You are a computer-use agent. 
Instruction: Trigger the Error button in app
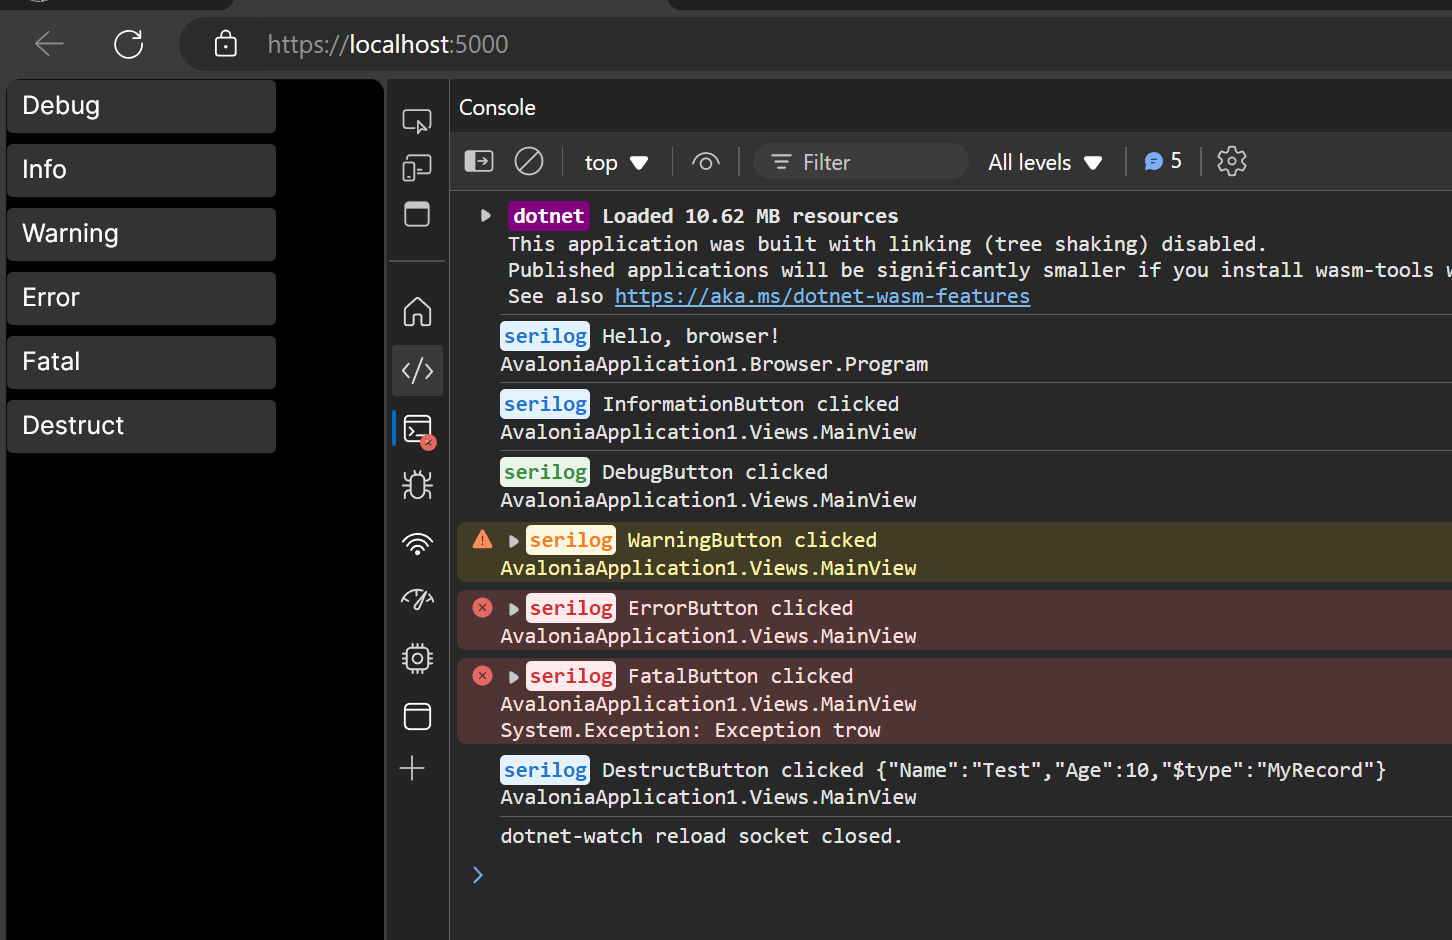[x=141, y=298]
